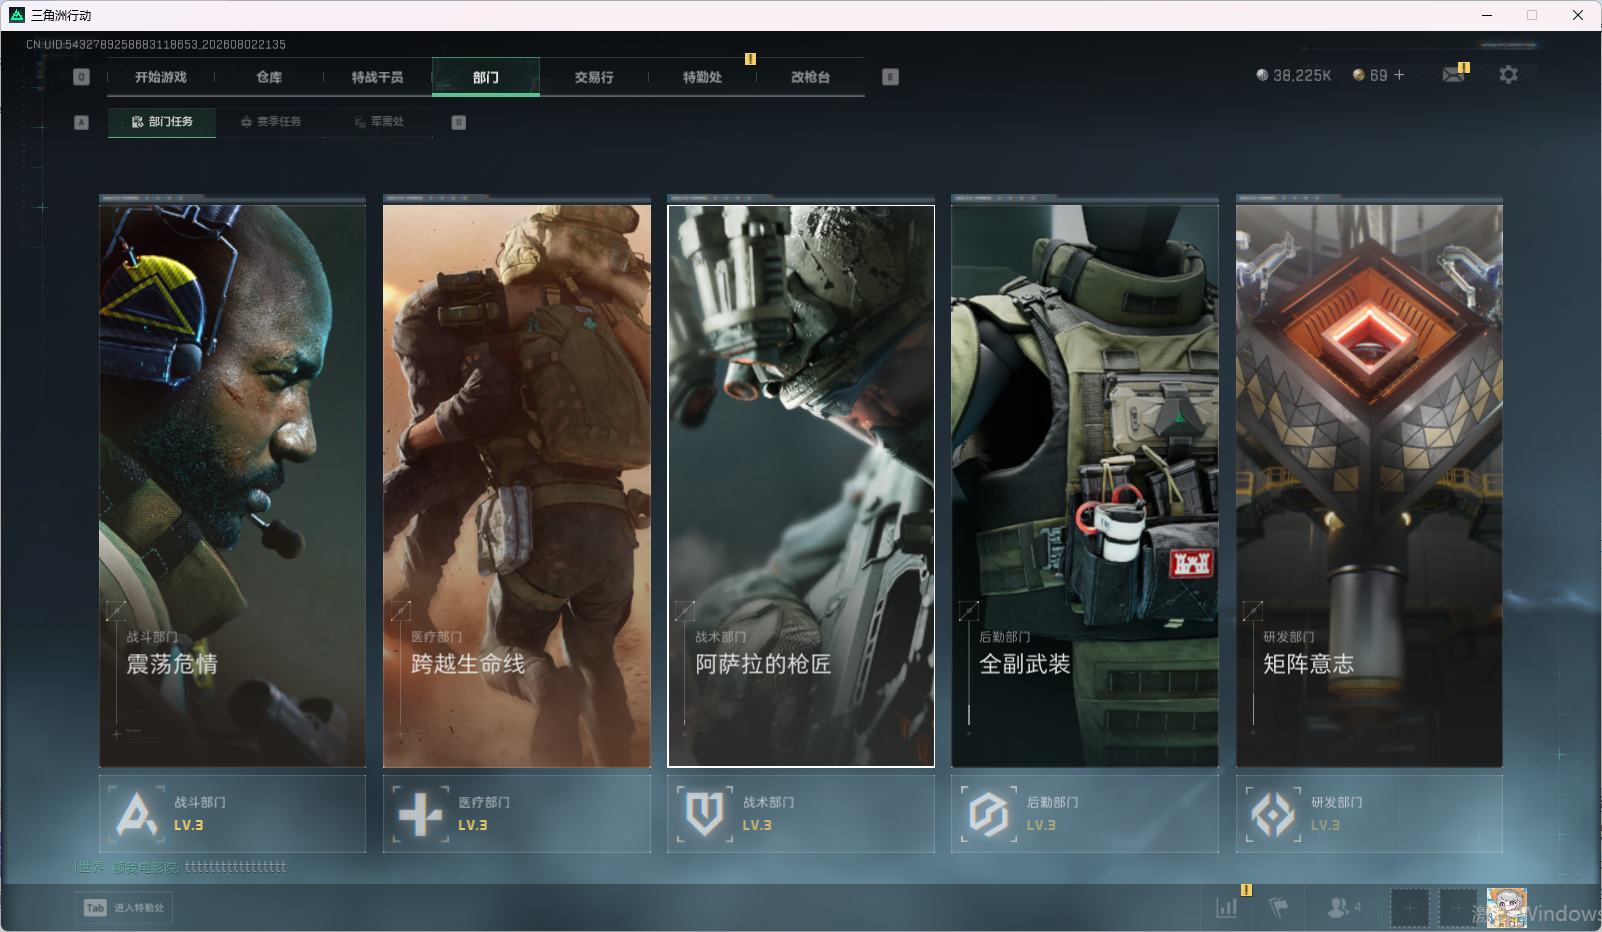The height and width of the screenshot is (932, 1602).
Task: Open the 特勤处 tab
Action: click(702, 77)
